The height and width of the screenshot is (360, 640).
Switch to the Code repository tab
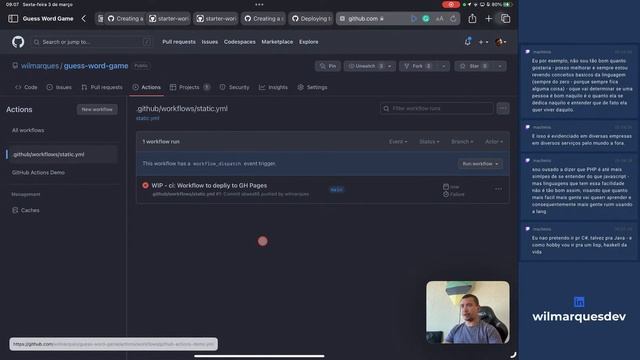point(26,87)
